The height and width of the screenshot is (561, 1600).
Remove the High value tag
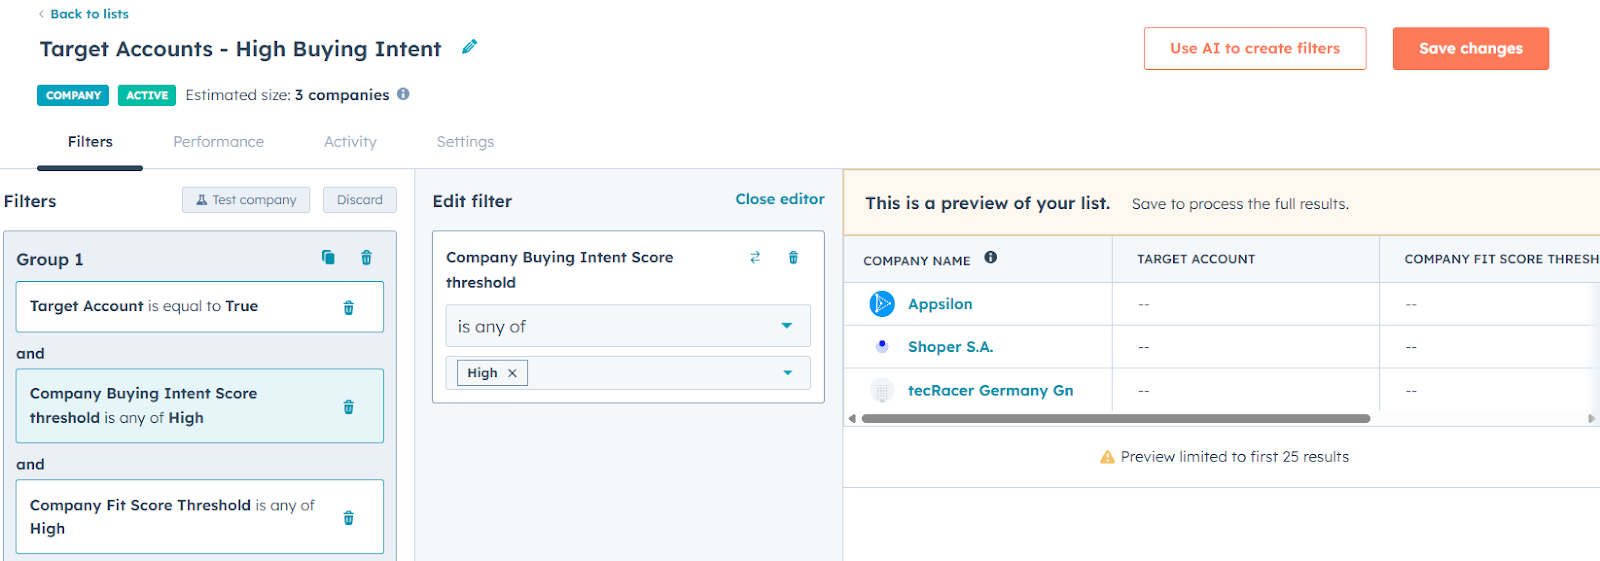(x=512, y=373)
